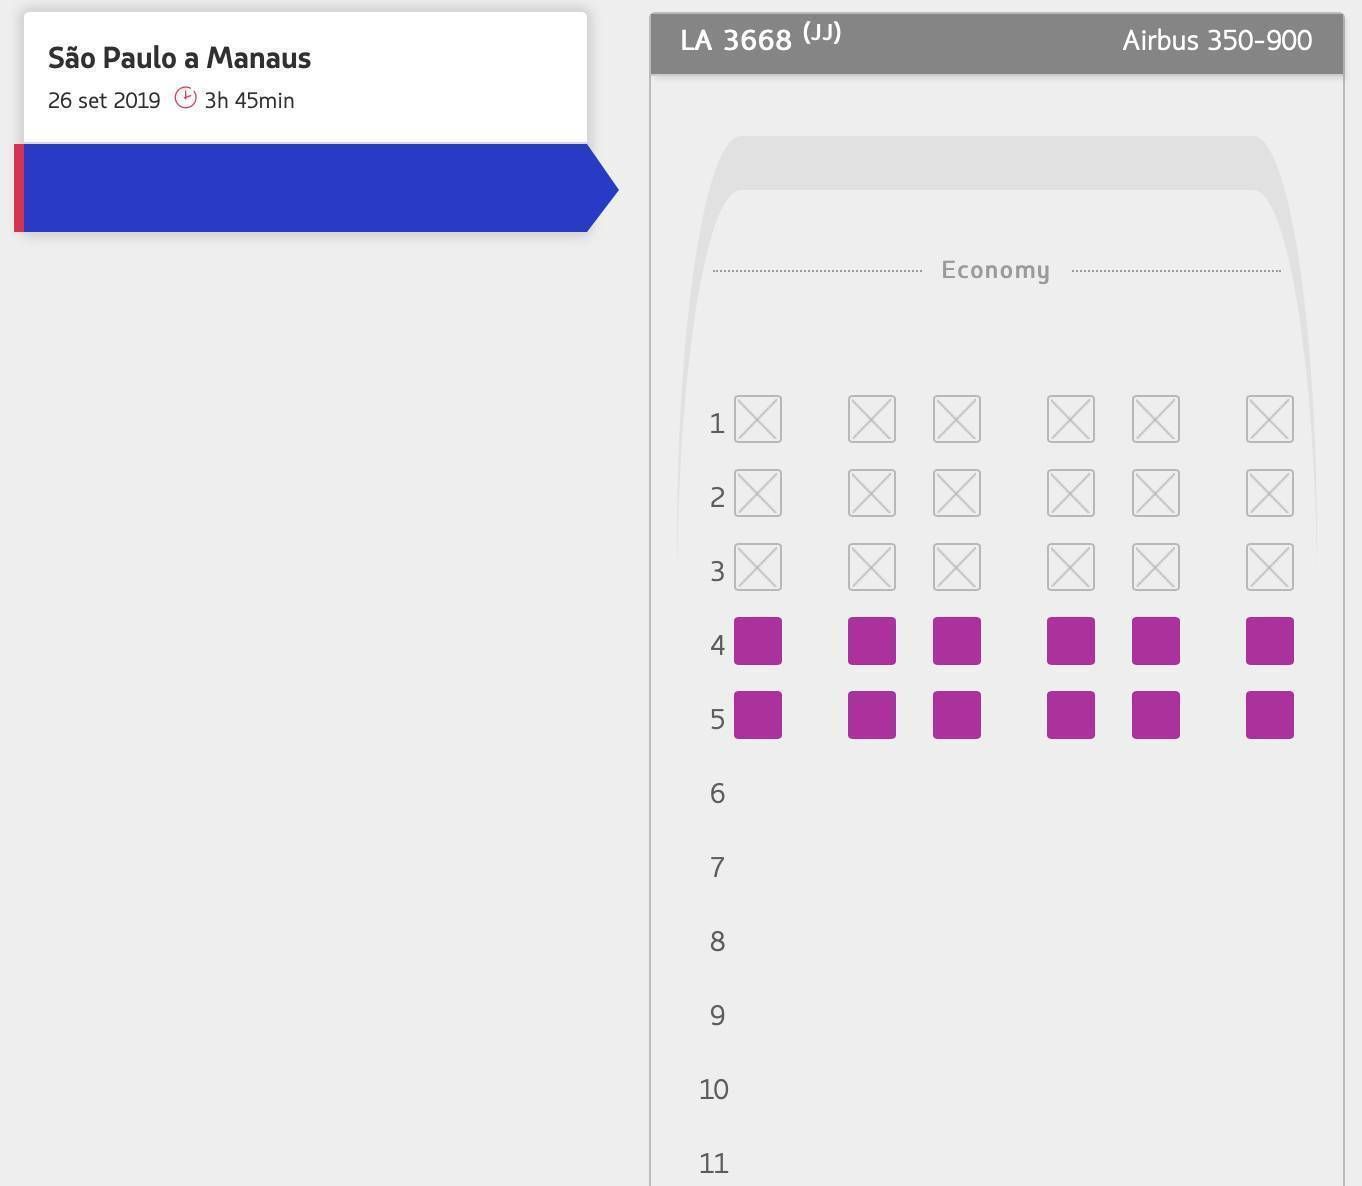Choose second seat in row 5
1362x1186 pixels.
point(872,715)
